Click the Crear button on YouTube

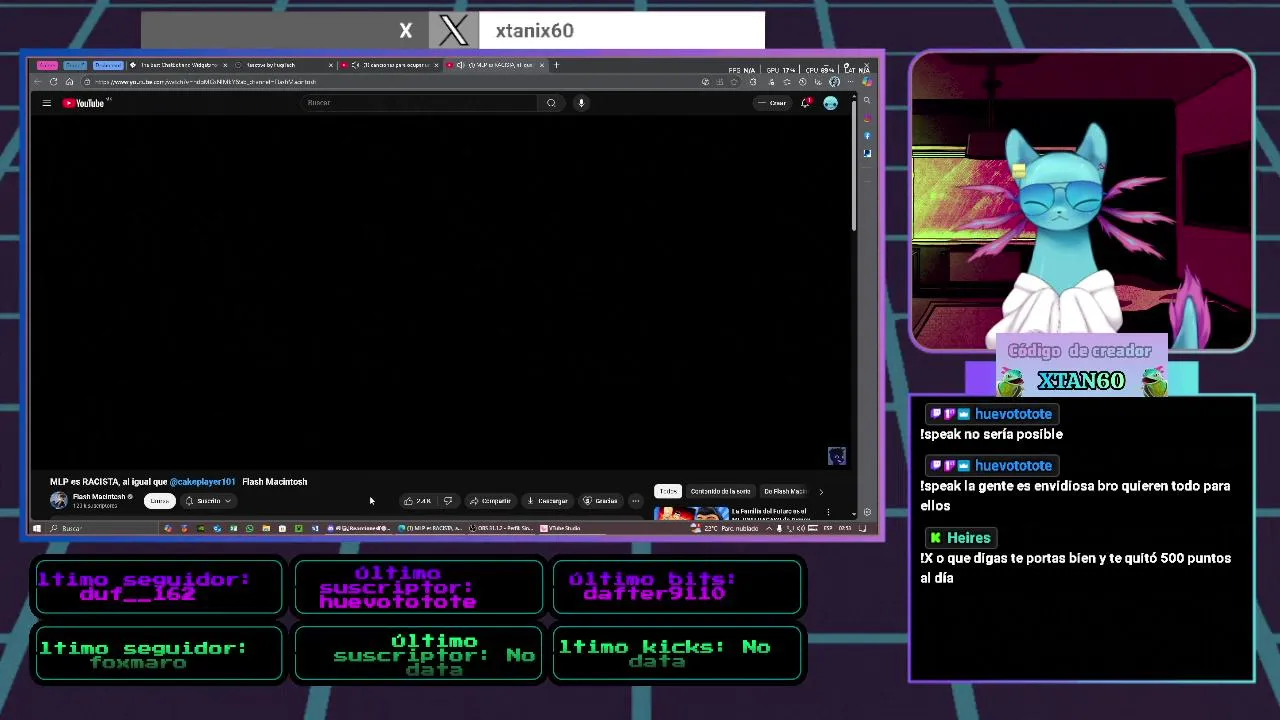point(773,103)
